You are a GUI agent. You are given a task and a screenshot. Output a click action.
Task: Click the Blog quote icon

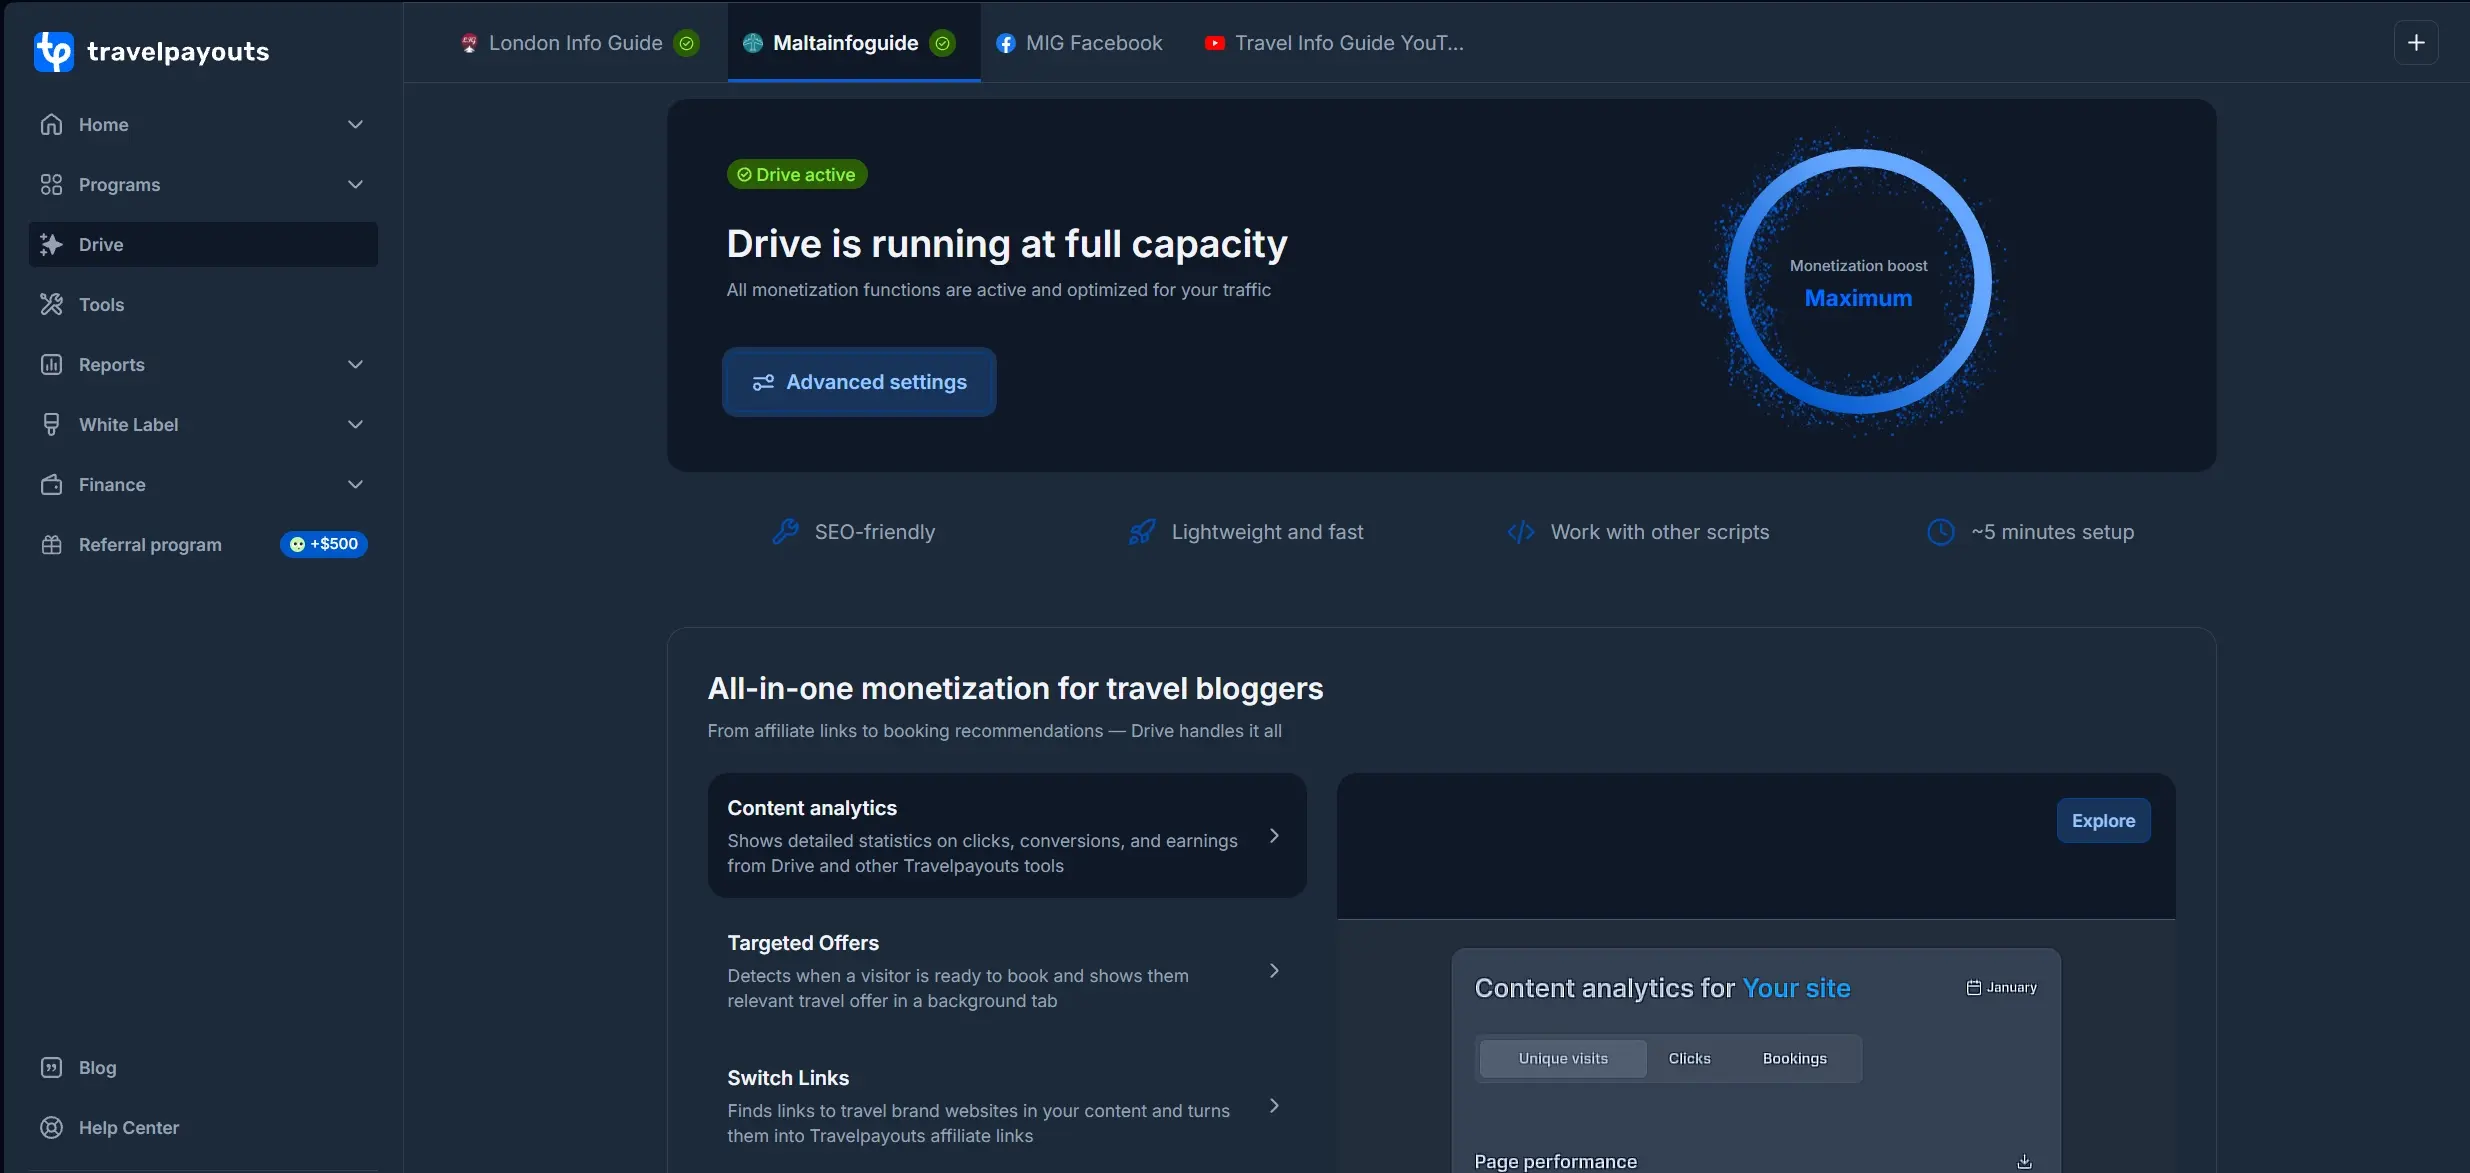(51, 1067)
